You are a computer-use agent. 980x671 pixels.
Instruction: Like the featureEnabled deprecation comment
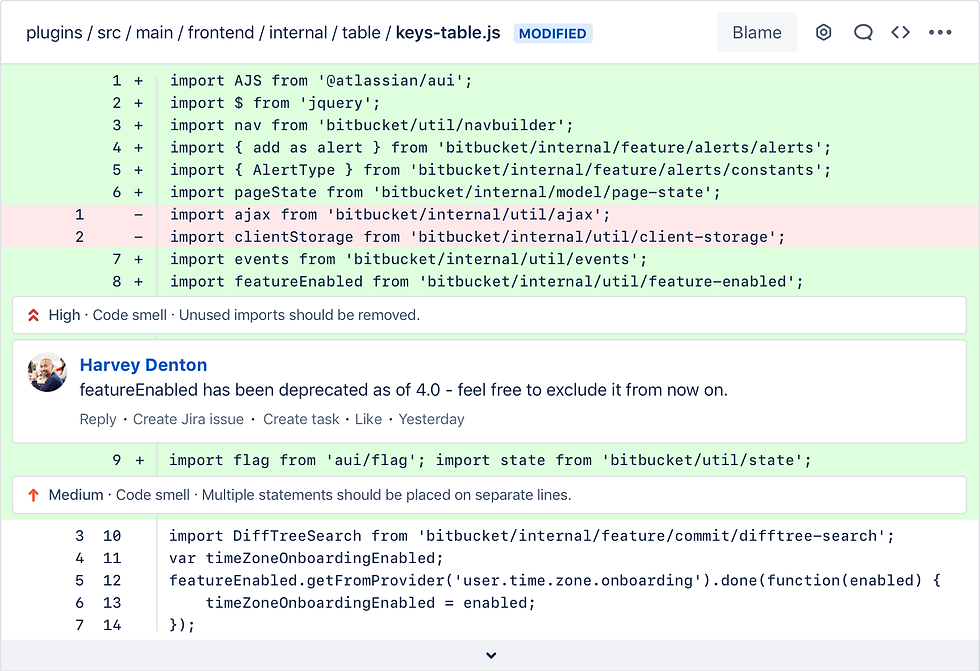click(368, 419)
